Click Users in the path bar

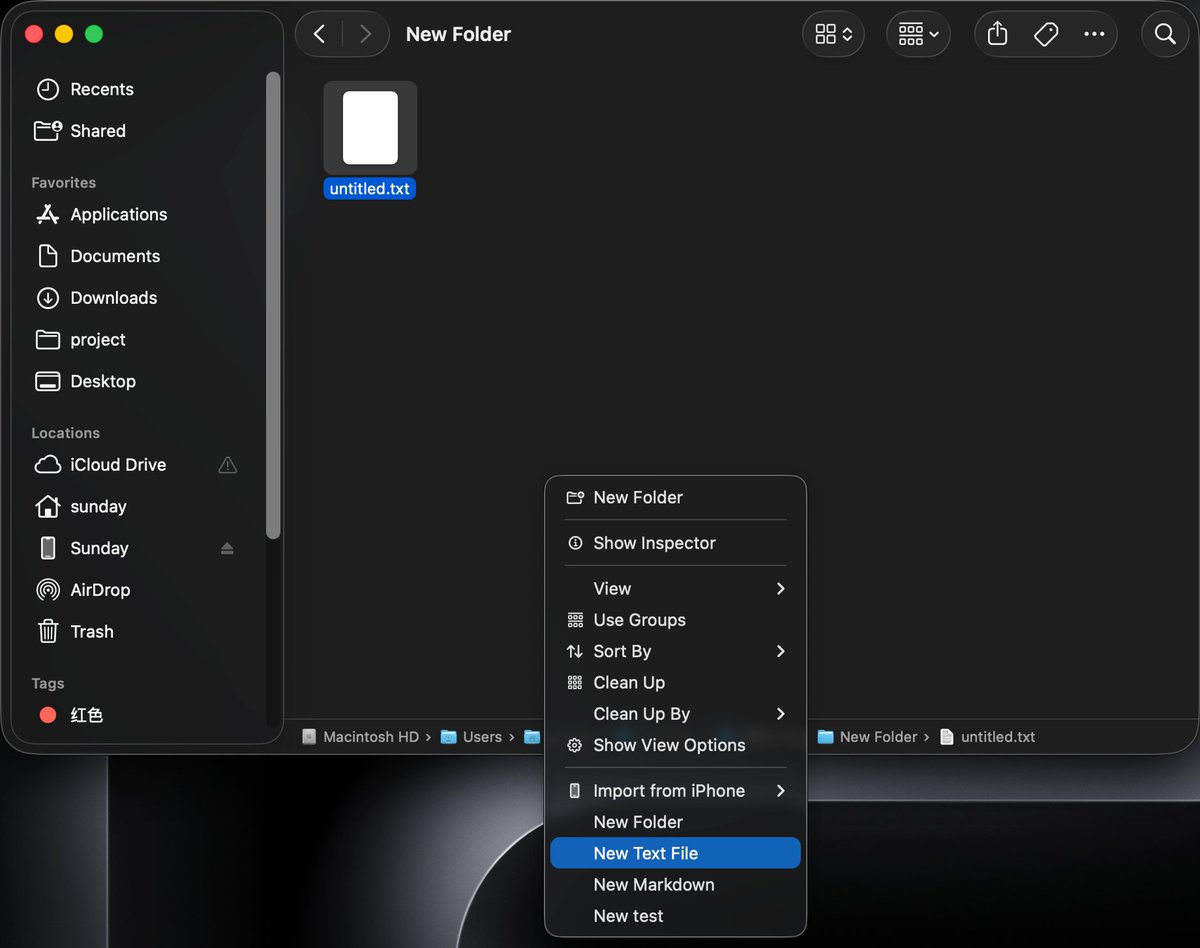472,737
